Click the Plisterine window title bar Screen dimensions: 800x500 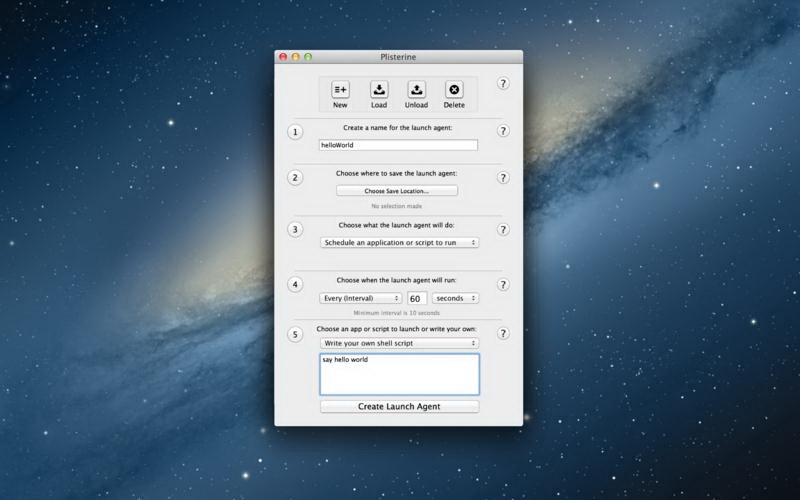(399, 57)
